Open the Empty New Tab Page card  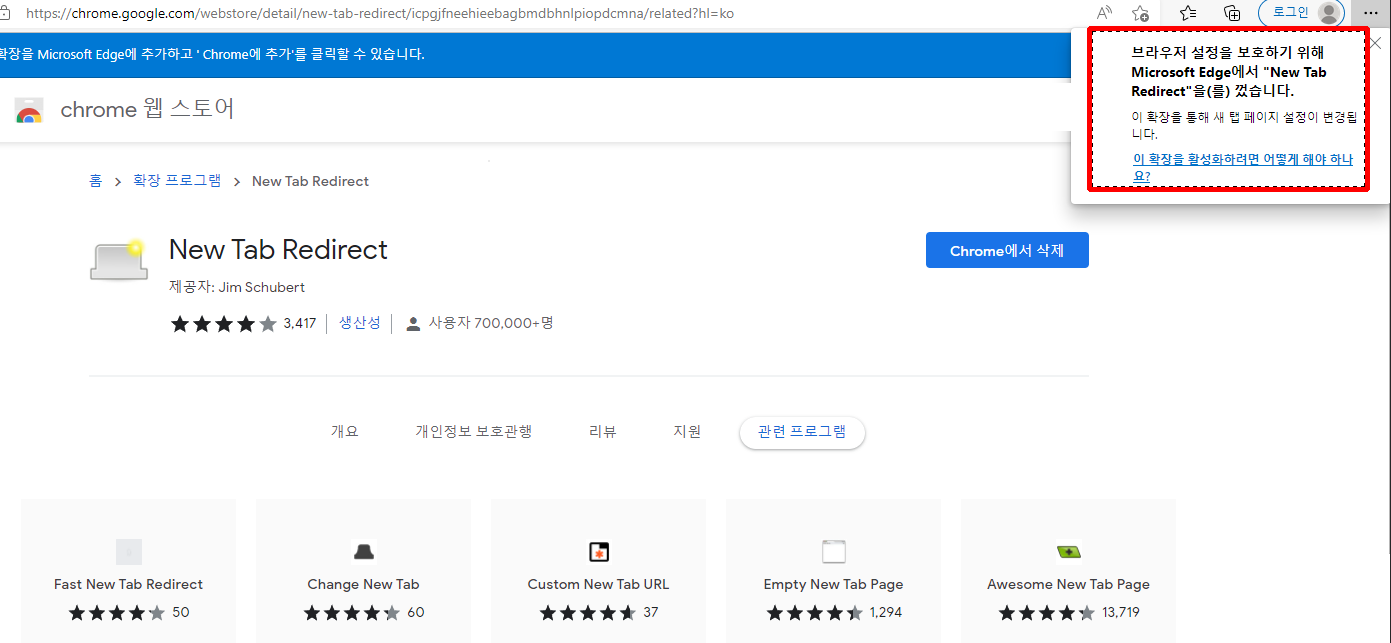[x=833, y=570]
